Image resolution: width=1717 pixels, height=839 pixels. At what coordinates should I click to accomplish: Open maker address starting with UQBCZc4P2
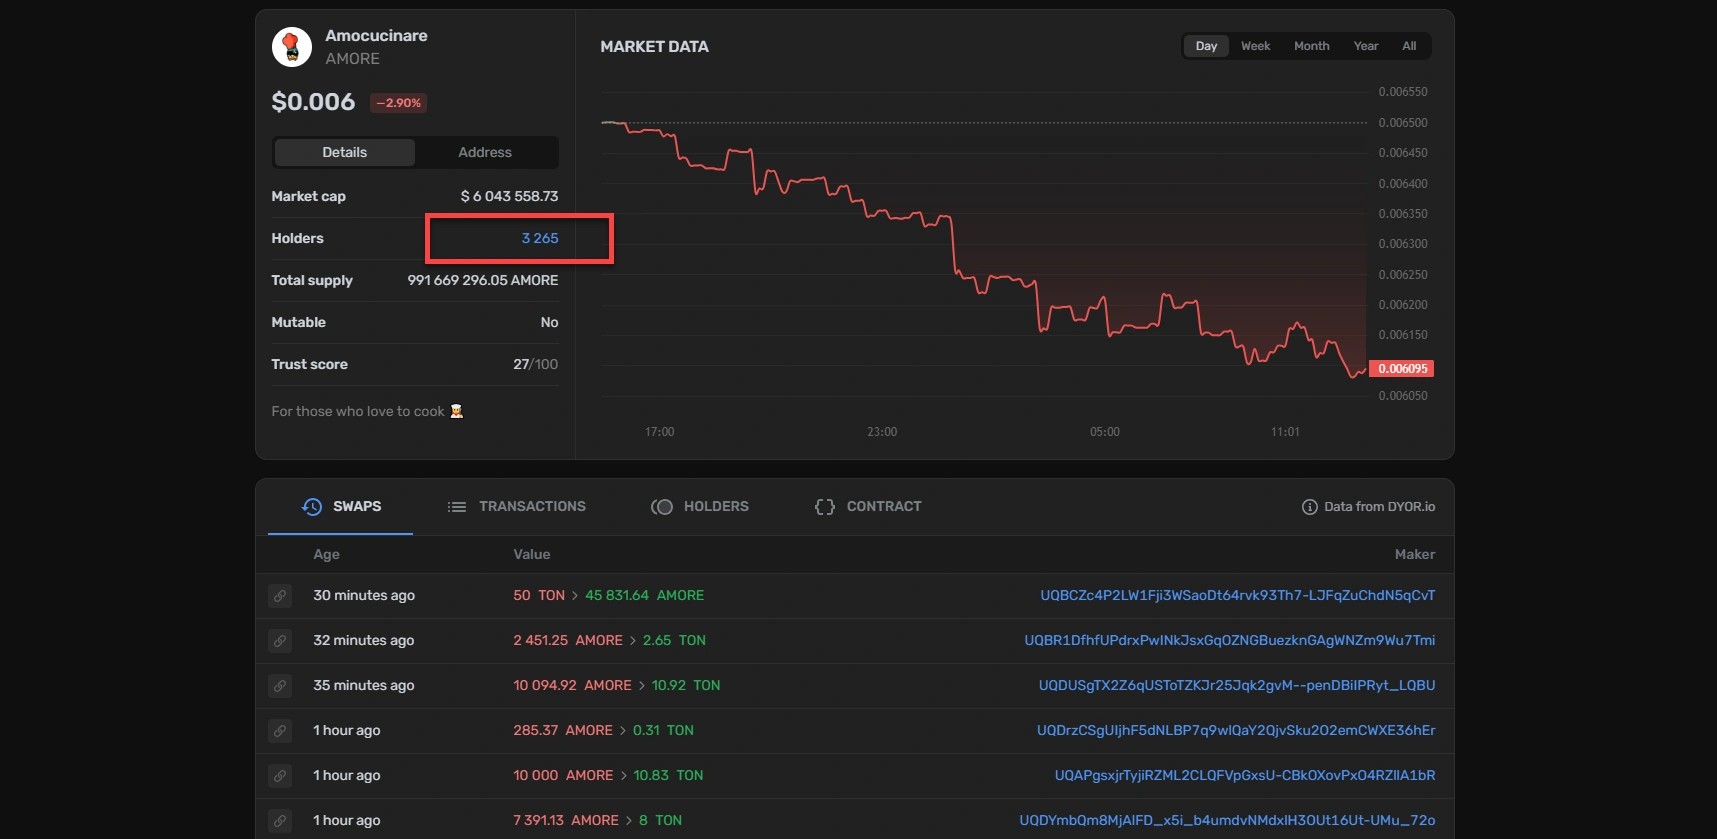[x=1237, y=596]
